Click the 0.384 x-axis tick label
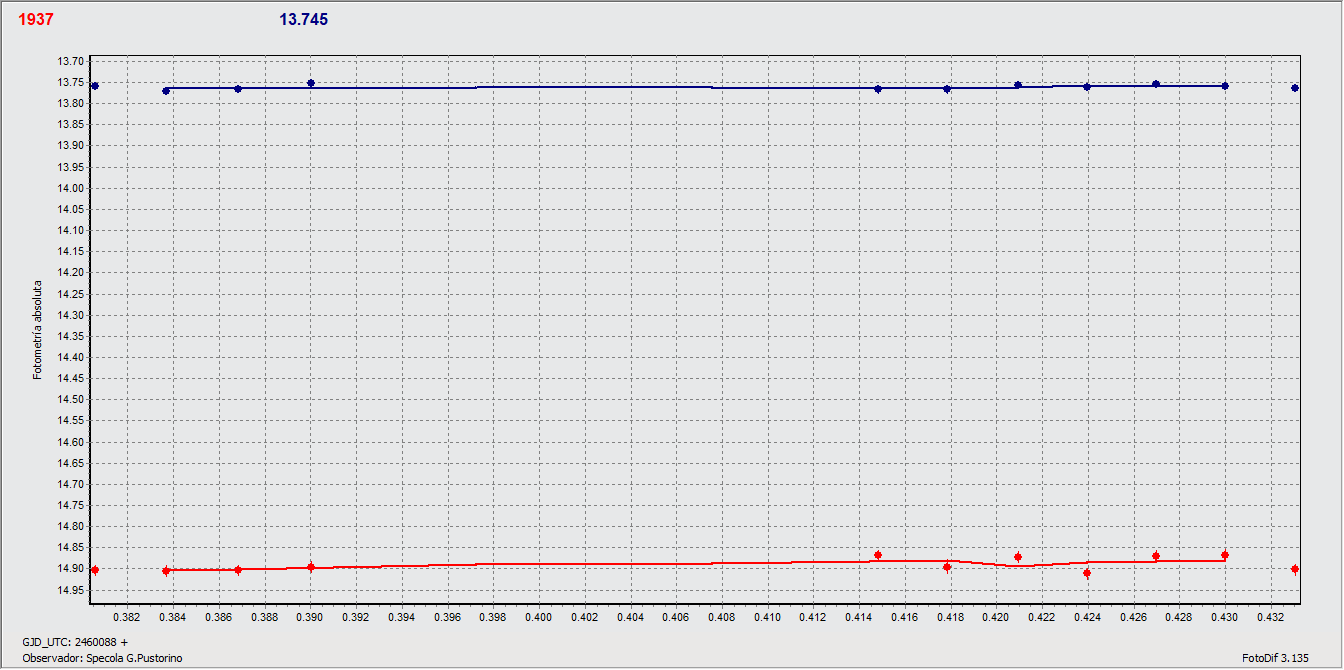The height and width of the screenshot is (670, 1344). coord(173,618)
